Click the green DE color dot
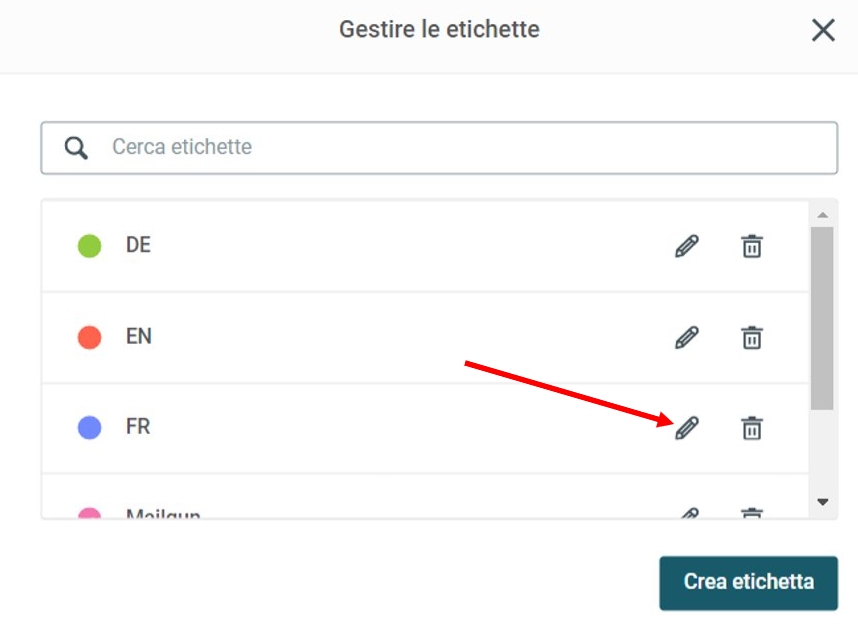858x628 pixels. pos(89,246)
